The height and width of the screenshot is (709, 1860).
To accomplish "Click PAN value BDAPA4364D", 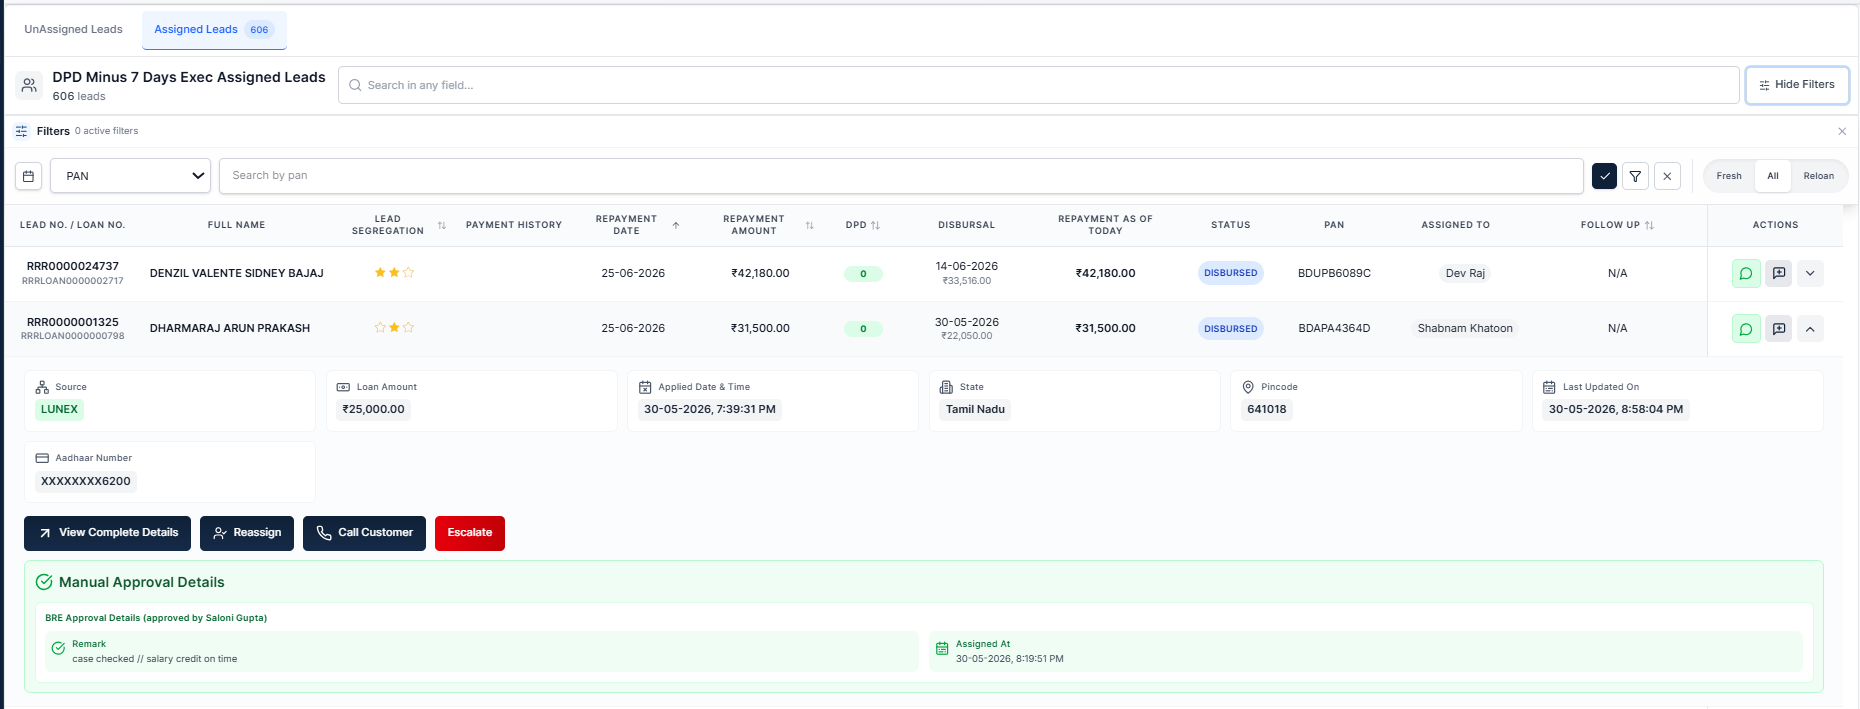I will click(x=1334, y=328).
